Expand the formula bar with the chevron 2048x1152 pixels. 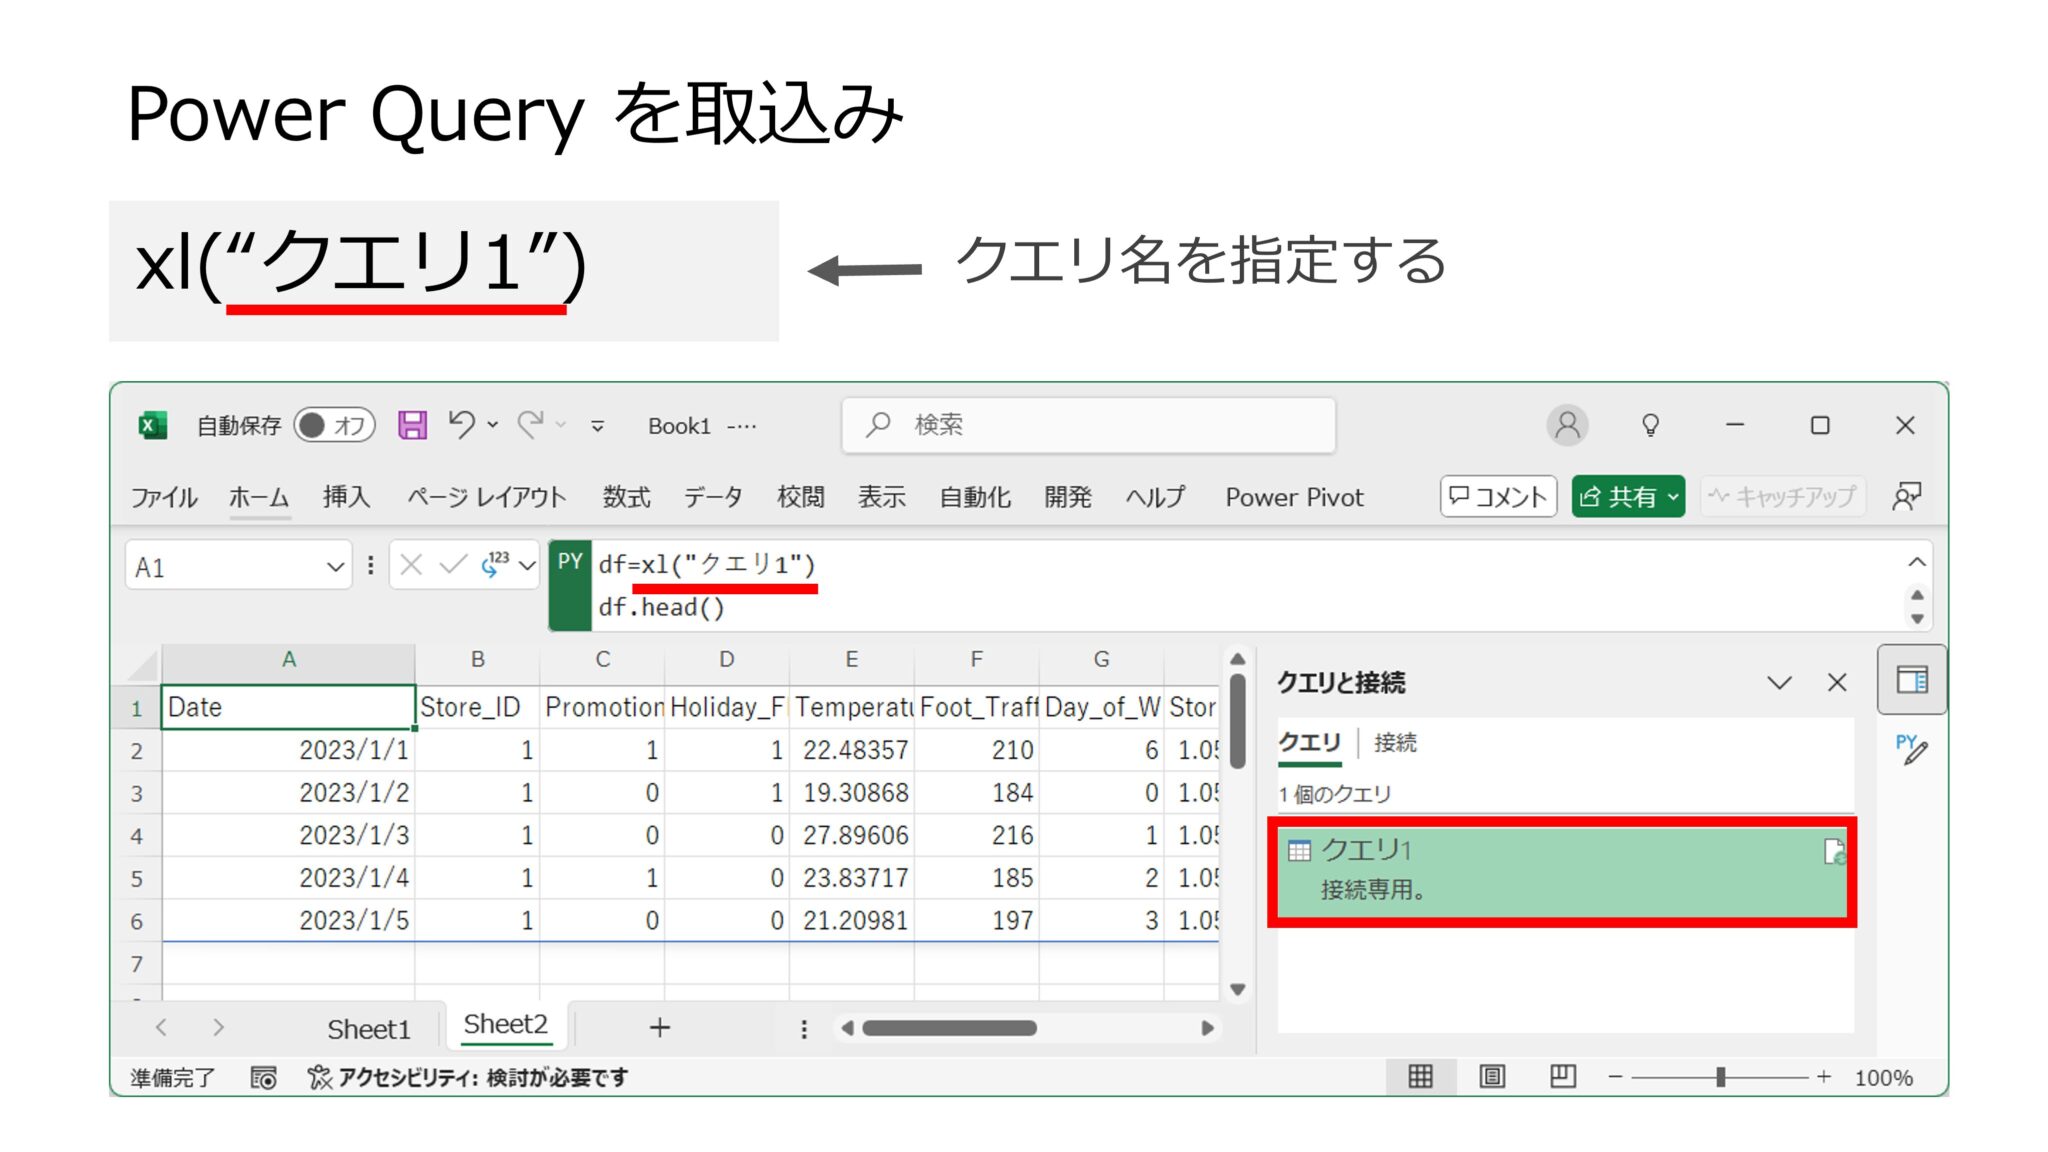(1916, 562)
